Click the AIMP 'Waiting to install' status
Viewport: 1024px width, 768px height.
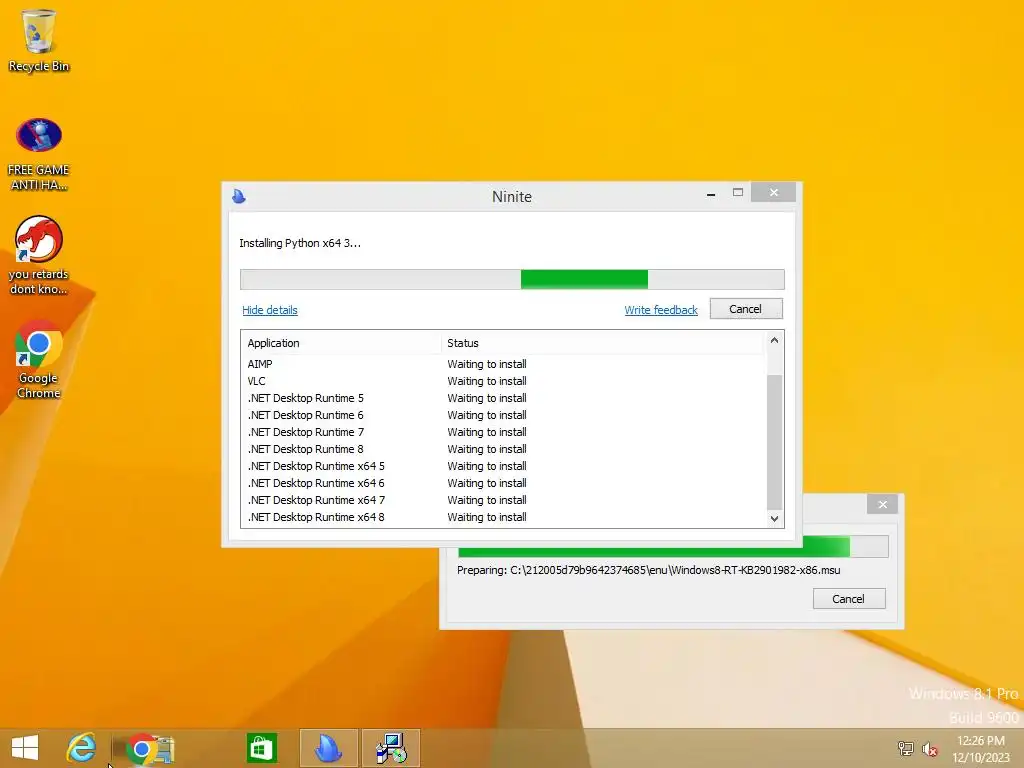(487, 364)
